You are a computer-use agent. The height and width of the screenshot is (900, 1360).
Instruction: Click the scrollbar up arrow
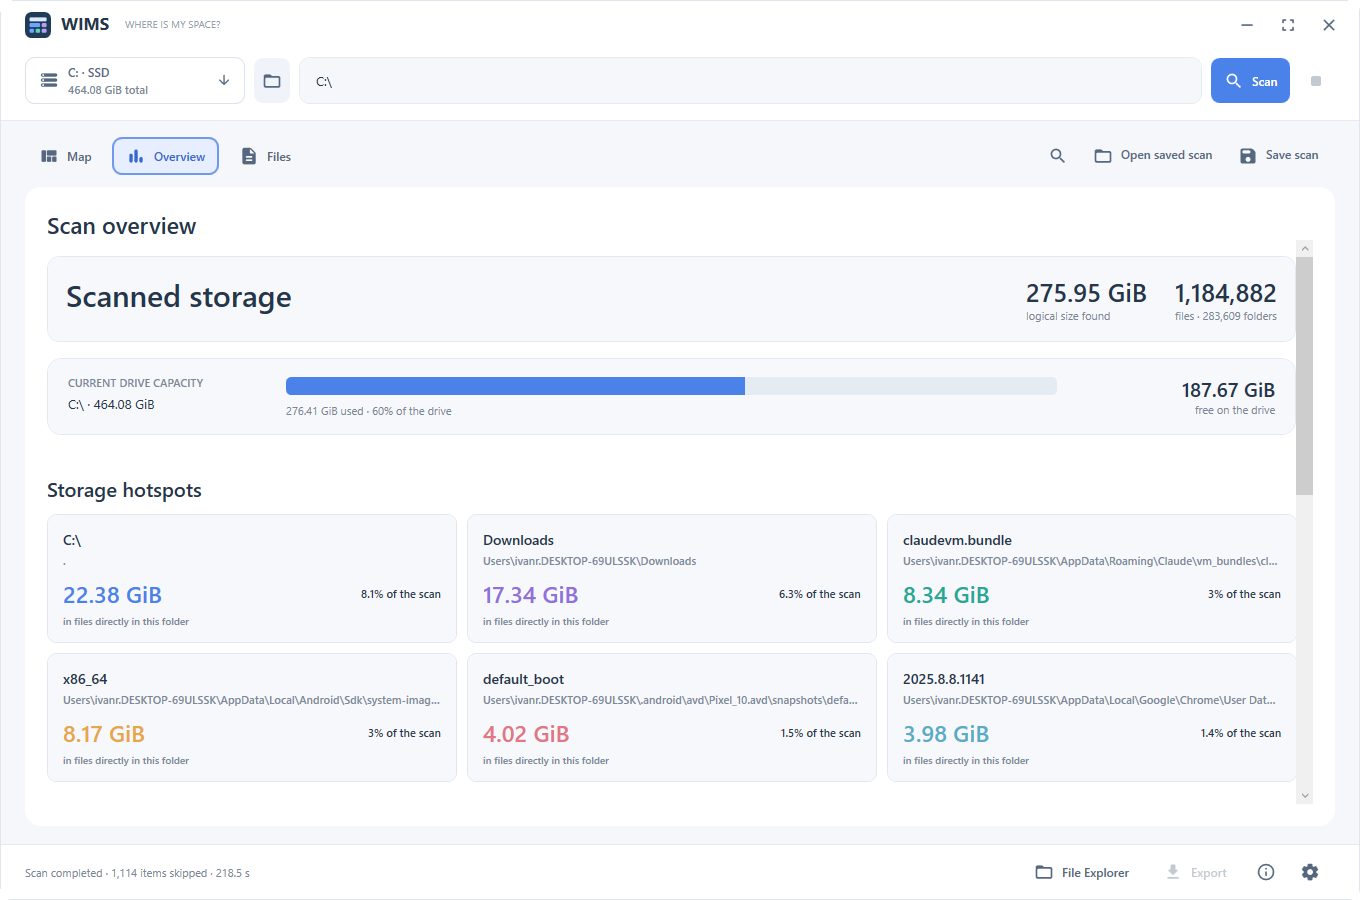[x=1304, y=248]
